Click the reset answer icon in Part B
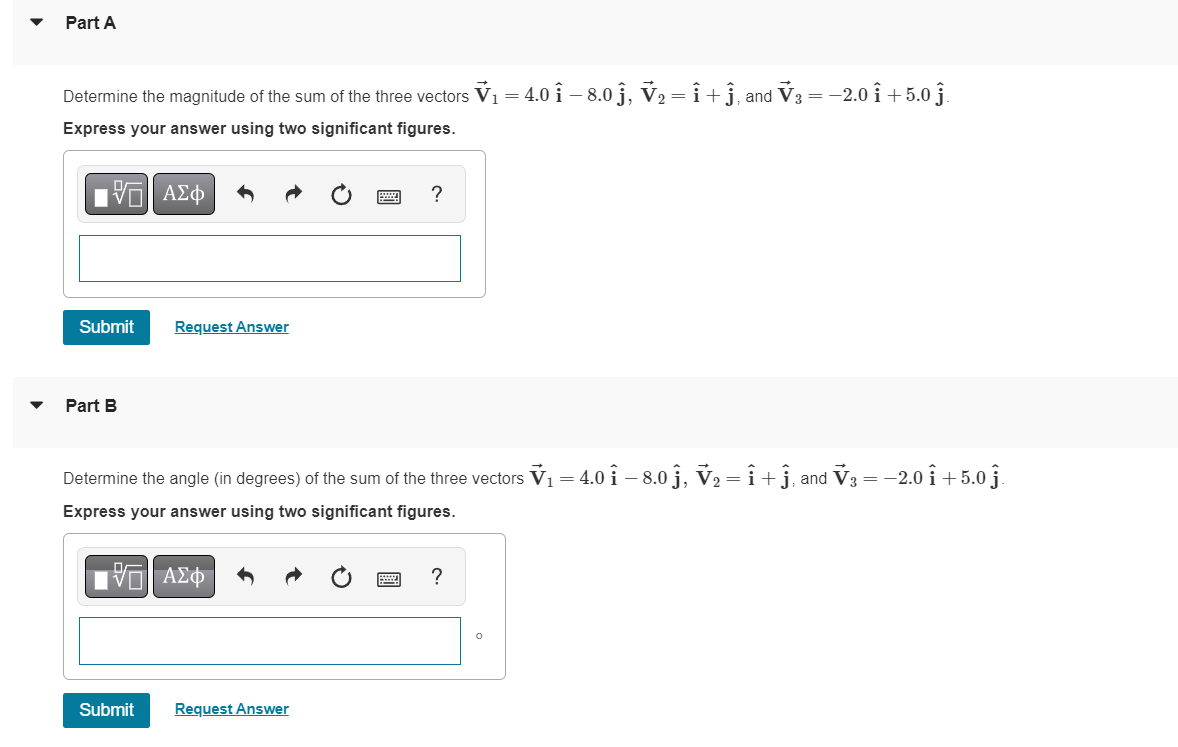The width and height of the screenshot is (1178, 747). pyautogui.click(x=341, y=576)
